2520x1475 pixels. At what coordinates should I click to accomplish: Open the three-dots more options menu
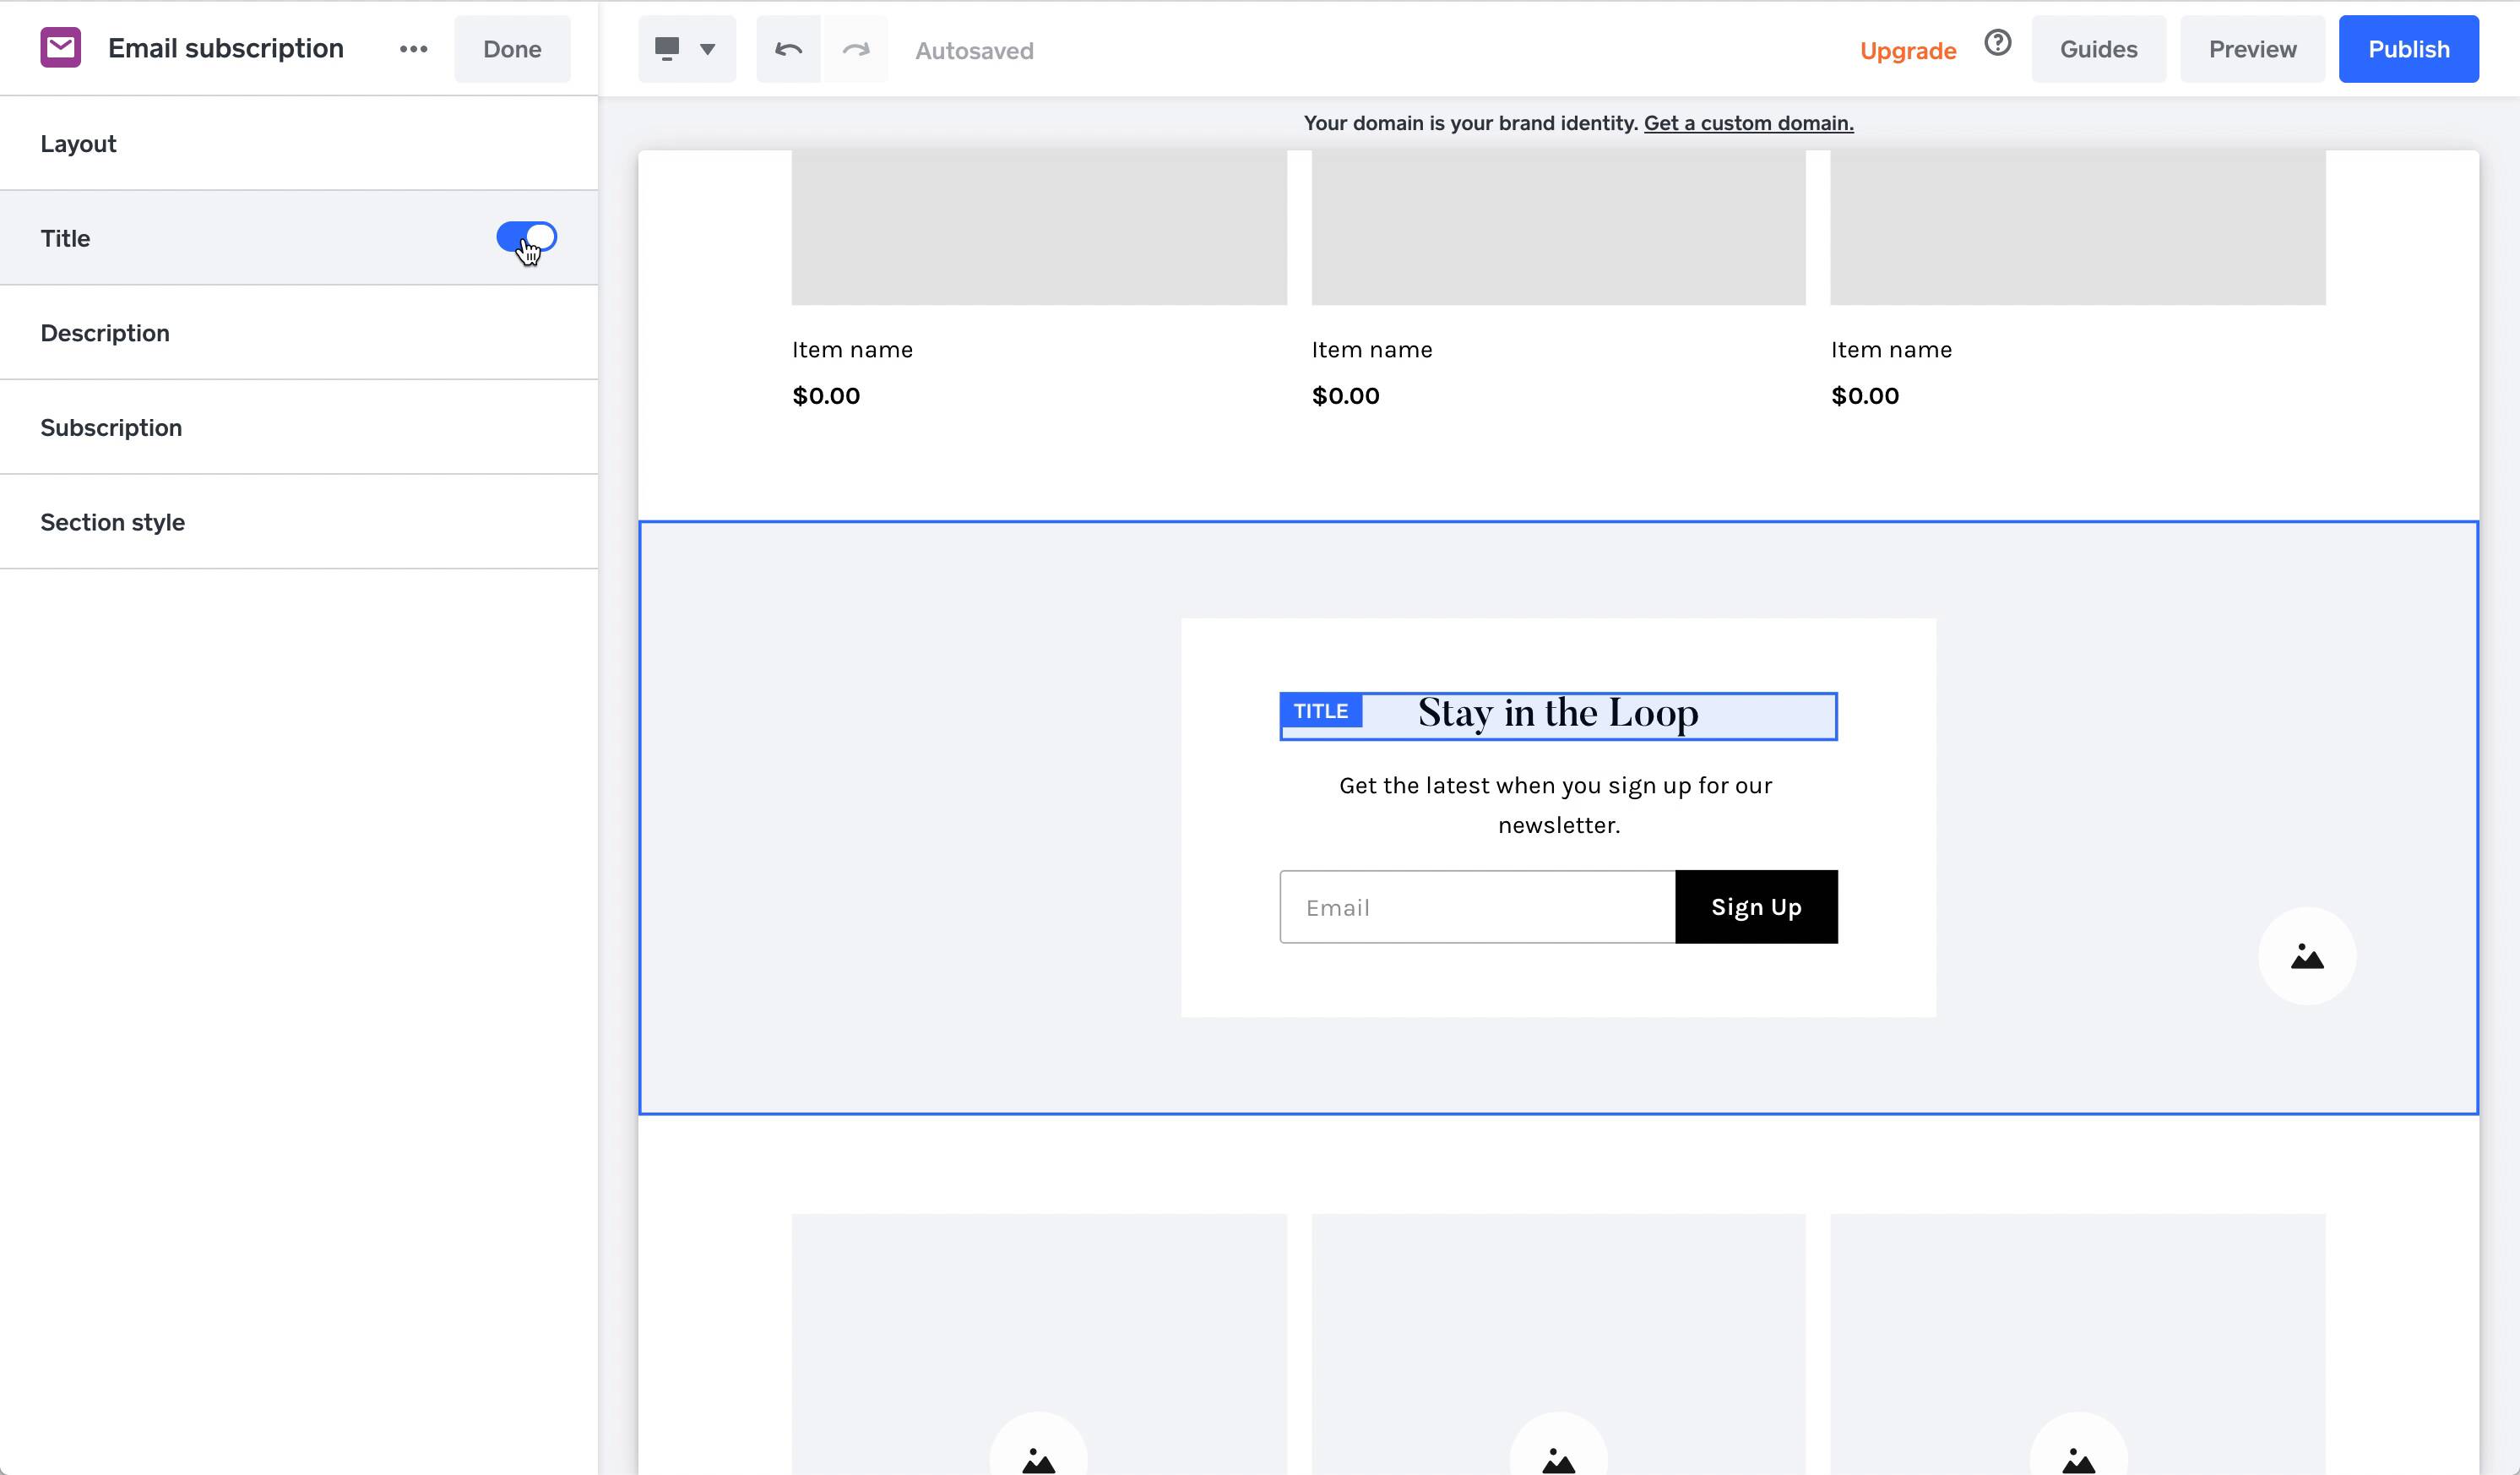point(413,49)
